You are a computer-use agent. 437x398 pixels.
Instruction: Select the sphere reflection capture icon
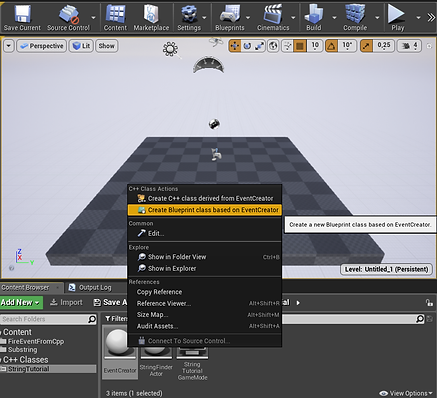[214, 124]
